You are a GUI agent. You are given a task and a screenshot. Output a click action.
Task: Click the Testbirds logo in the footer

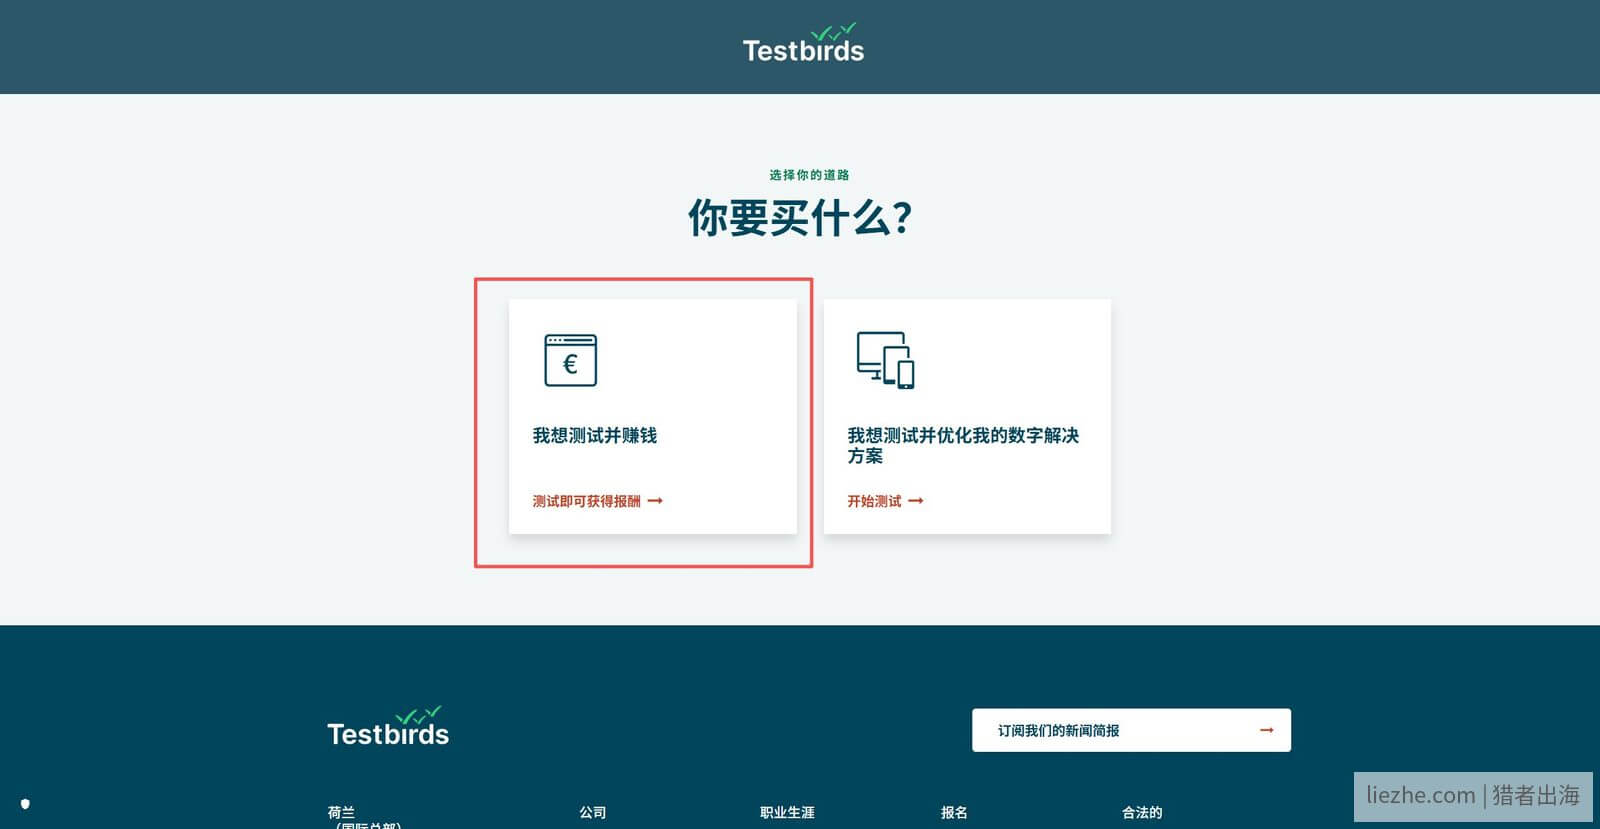click(x=388, y=727)
